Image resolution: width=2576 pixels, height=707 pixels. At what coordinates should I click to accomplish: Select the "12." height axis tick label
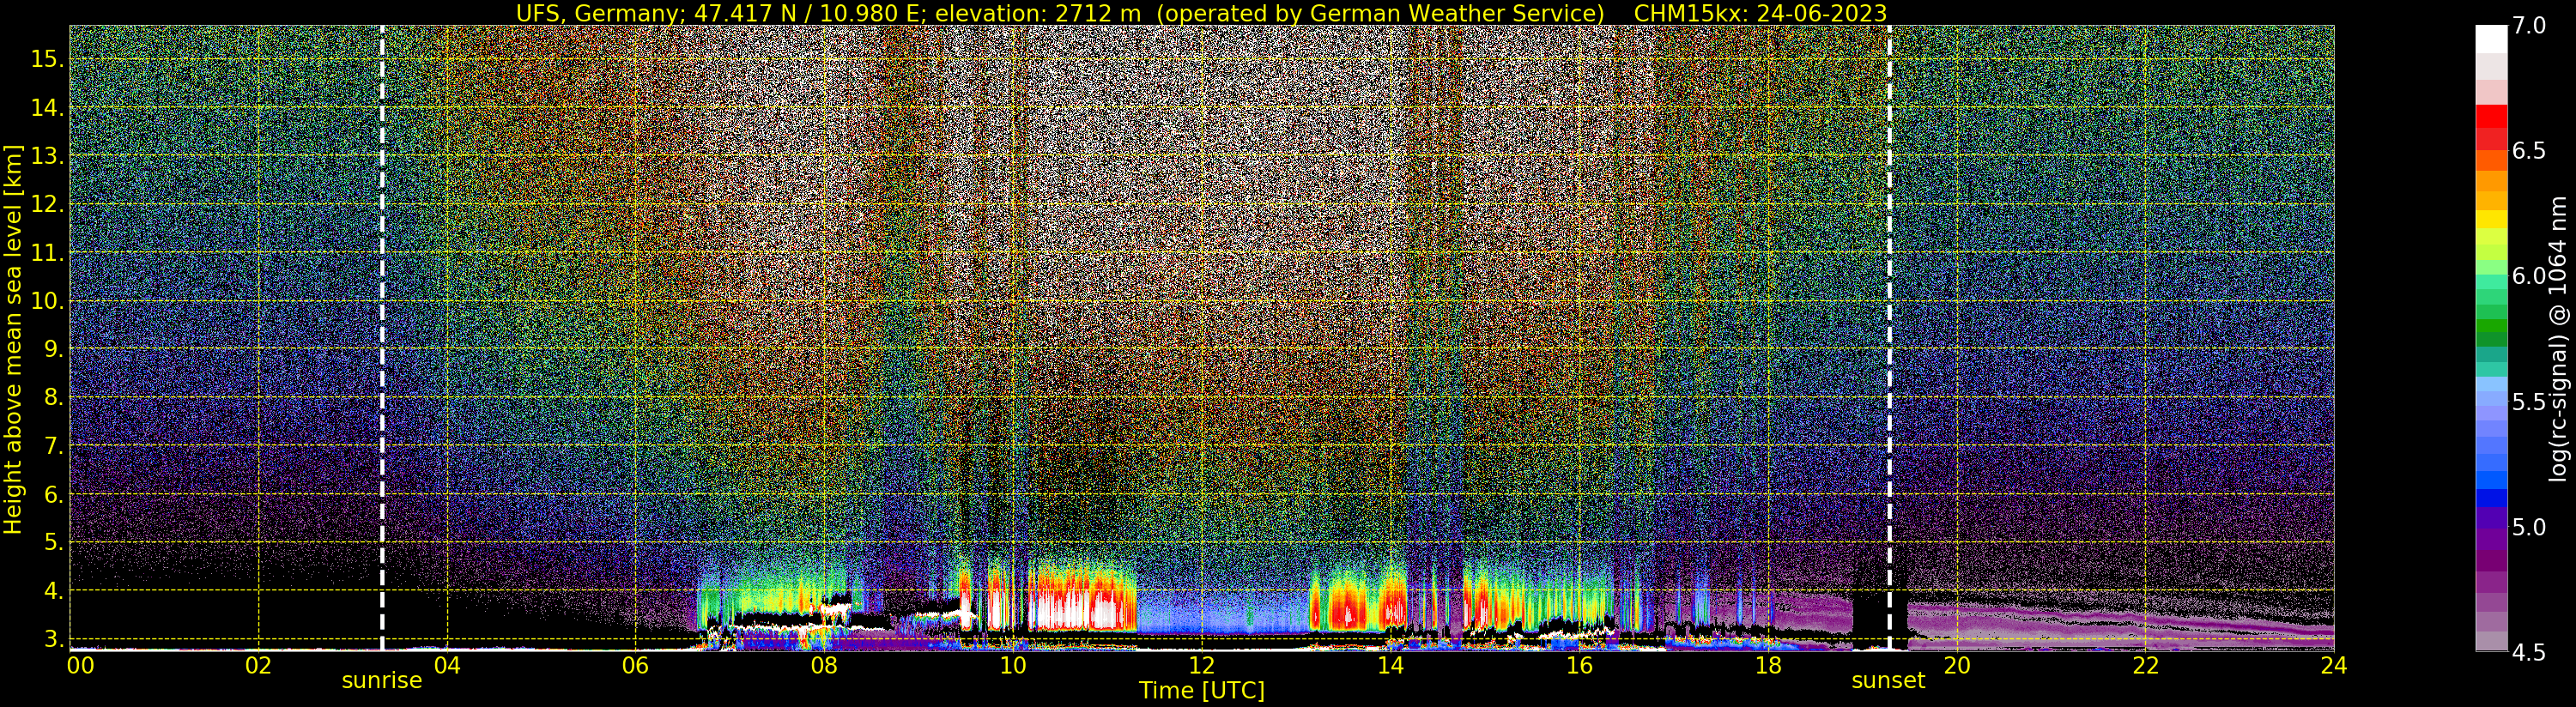[x=47, y=204]
